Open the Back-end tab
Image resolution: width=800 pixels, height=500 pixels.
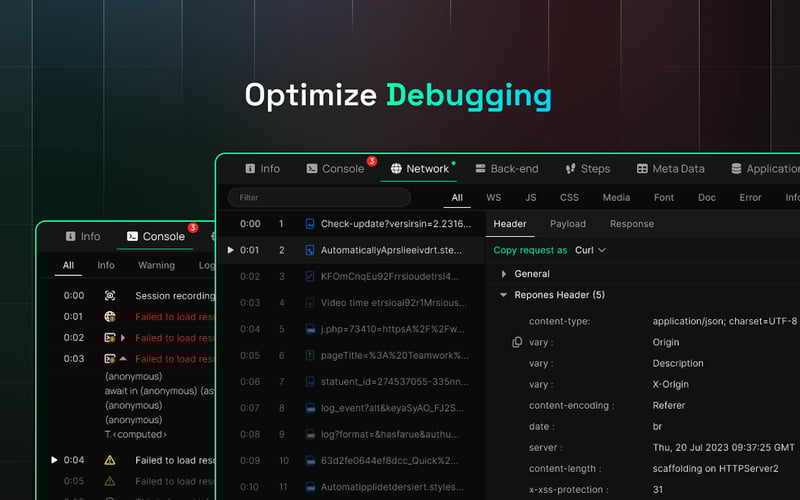(507, 169)
